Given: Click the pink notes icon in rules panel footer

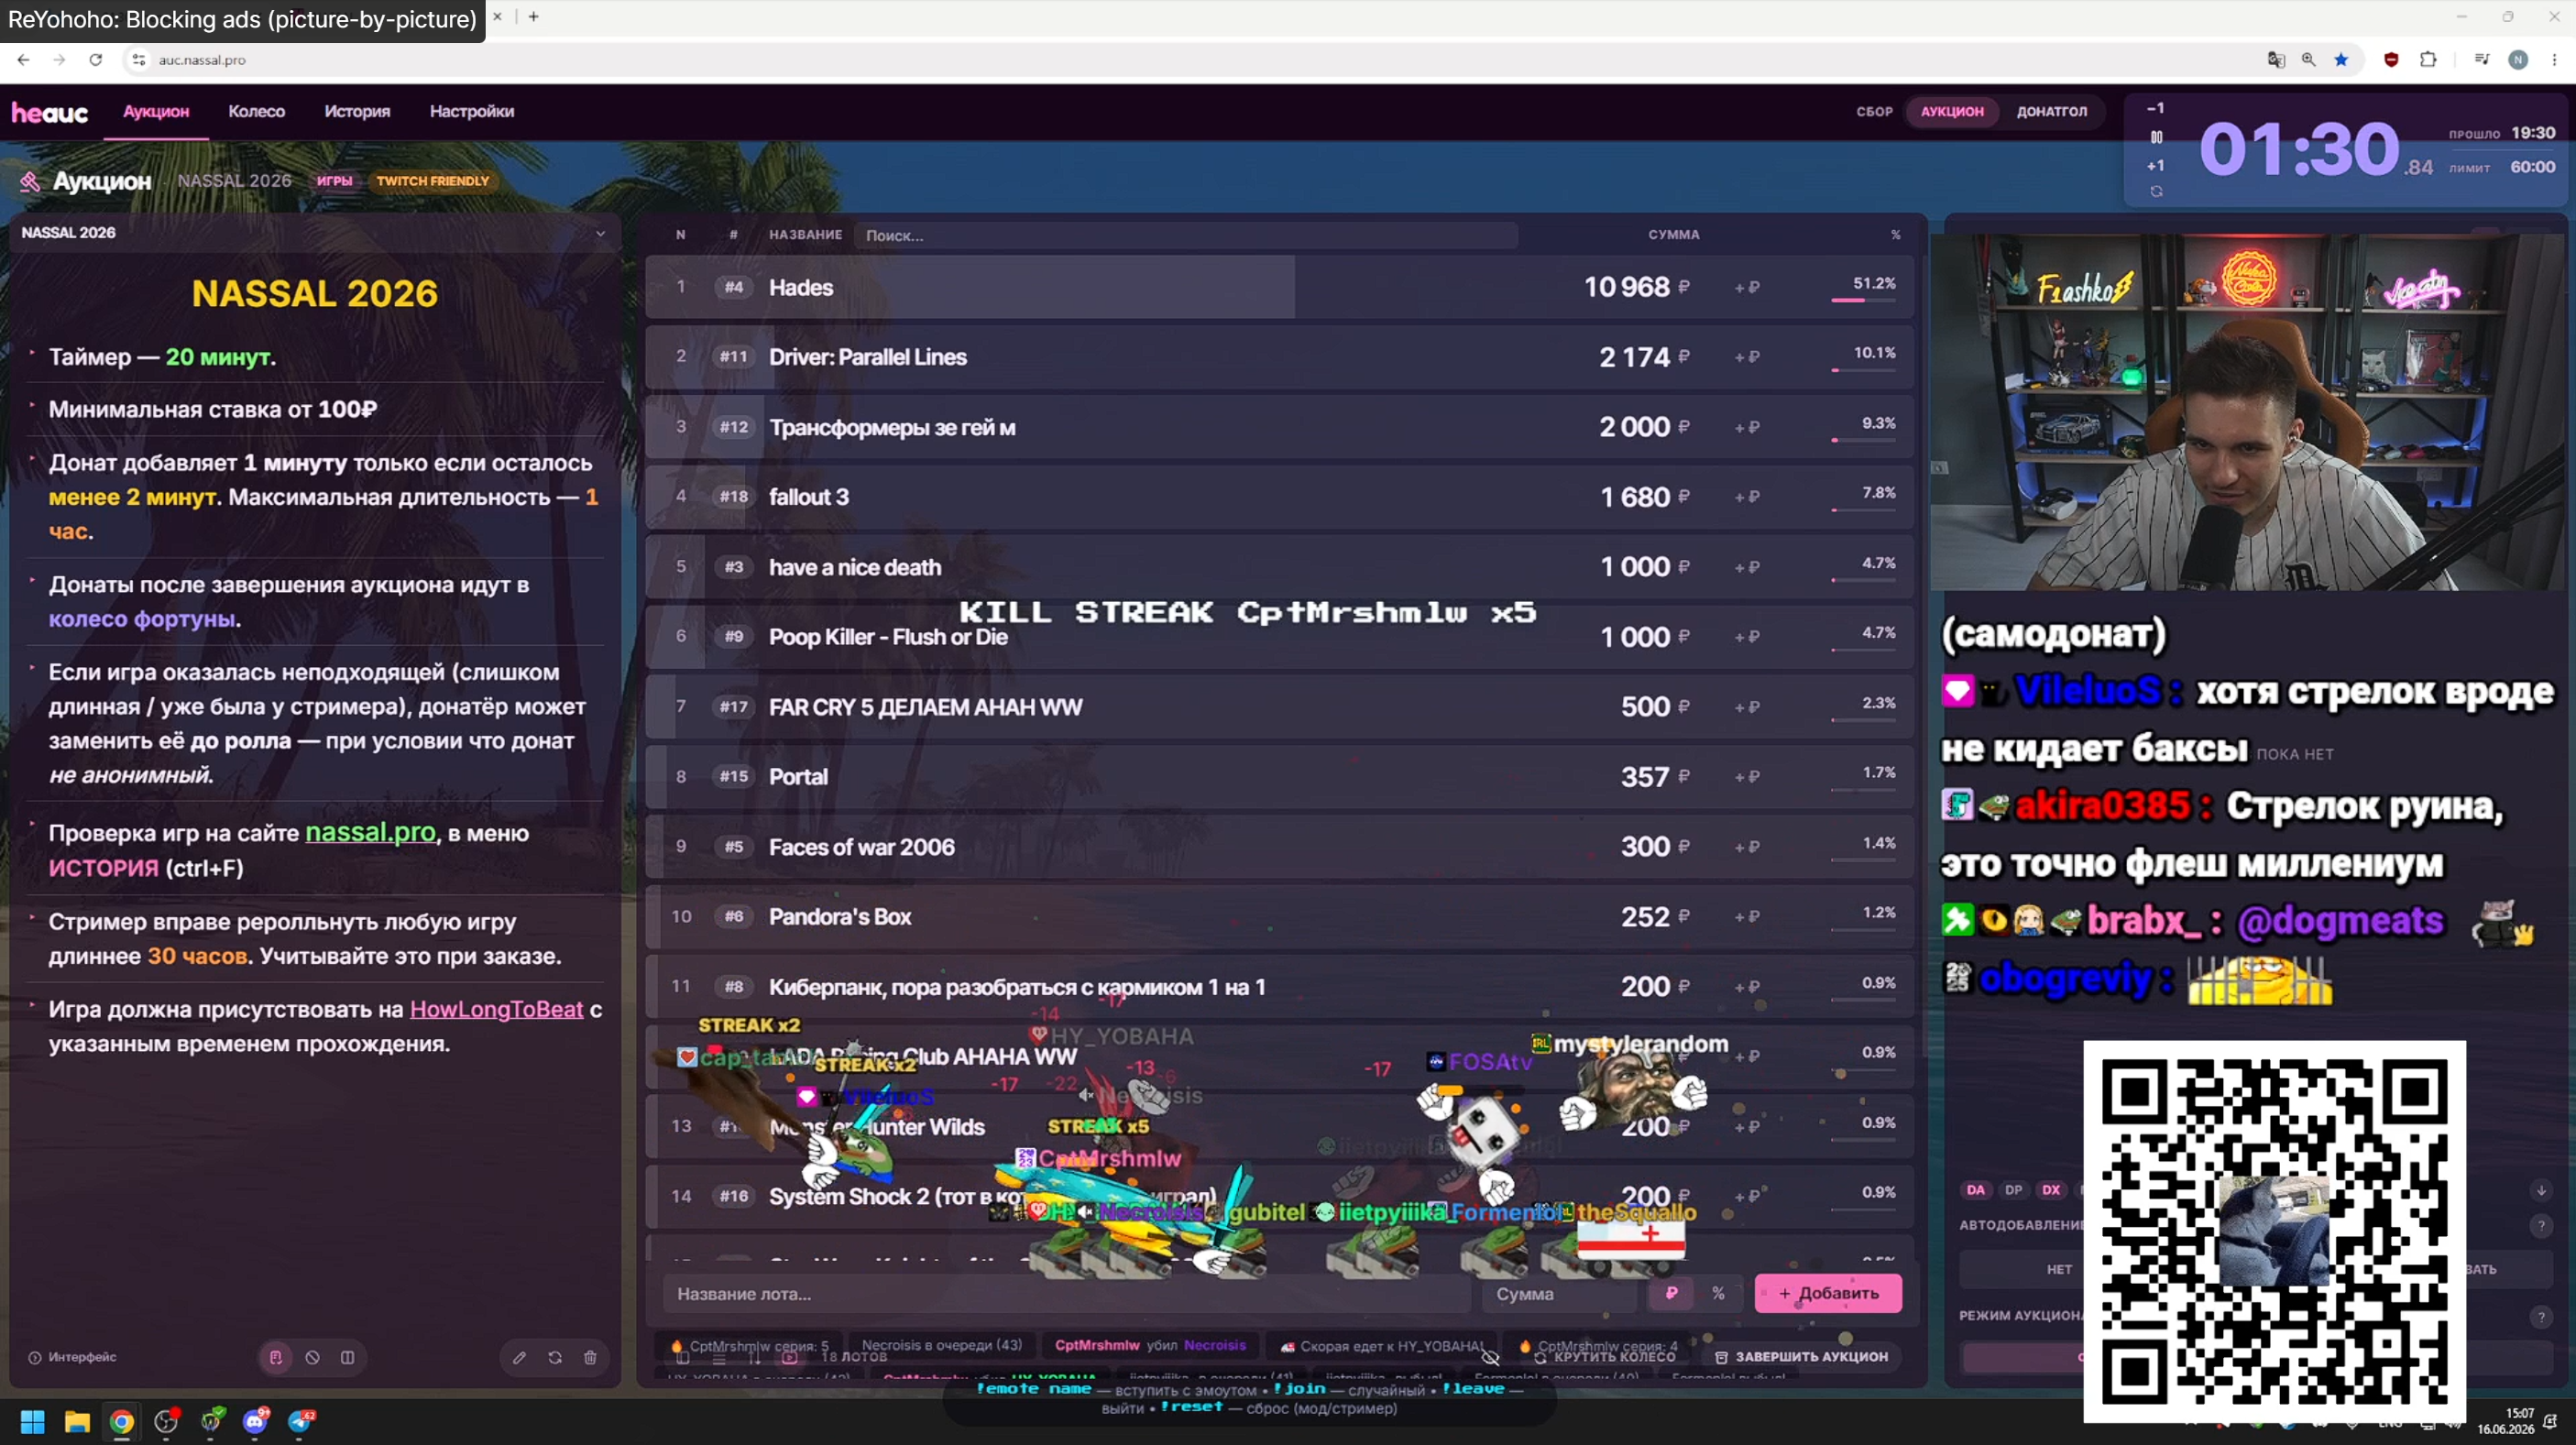Looking at the screenshot, I should (x=276, y=1357).
